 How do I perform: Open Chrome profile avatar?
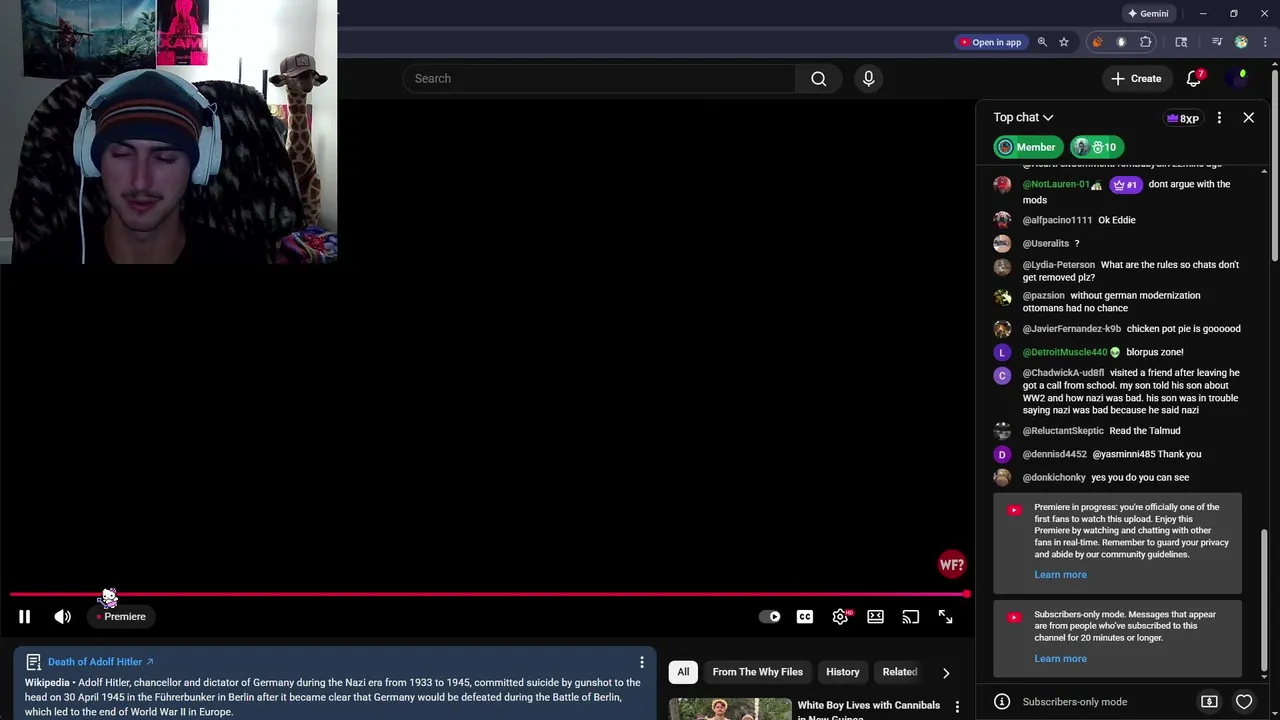click(x=1241, y=42)
